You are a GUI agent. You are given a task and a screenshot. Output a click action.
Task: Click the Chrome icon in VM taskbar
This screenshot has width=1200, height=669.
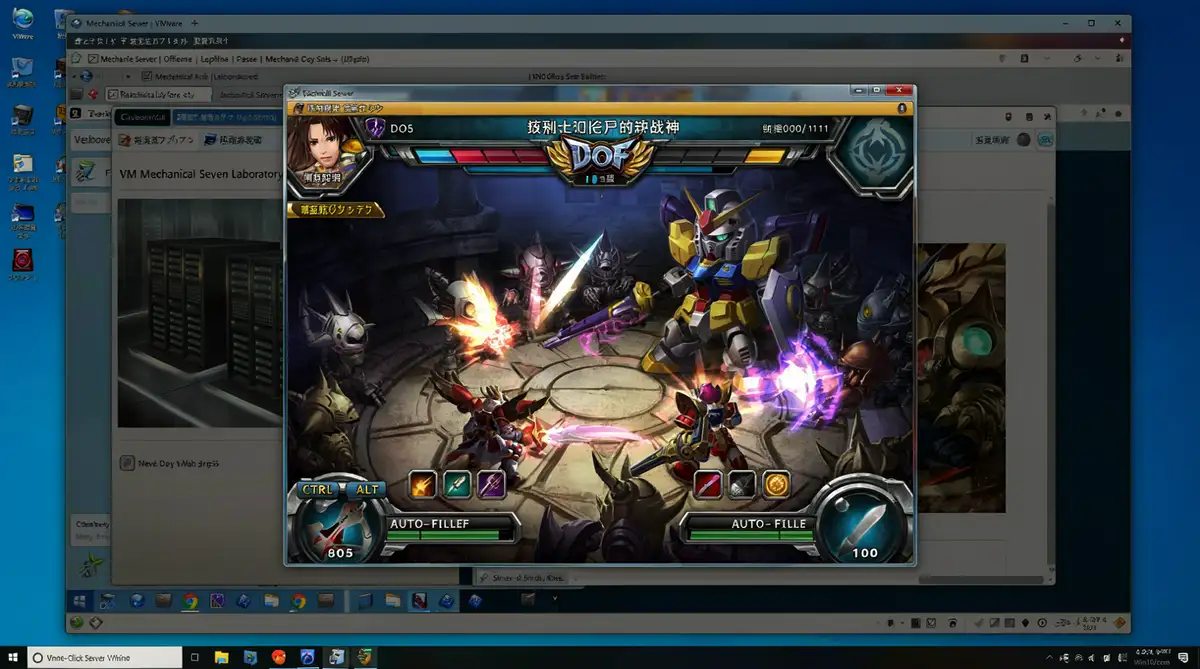click(x=190, y=601)
